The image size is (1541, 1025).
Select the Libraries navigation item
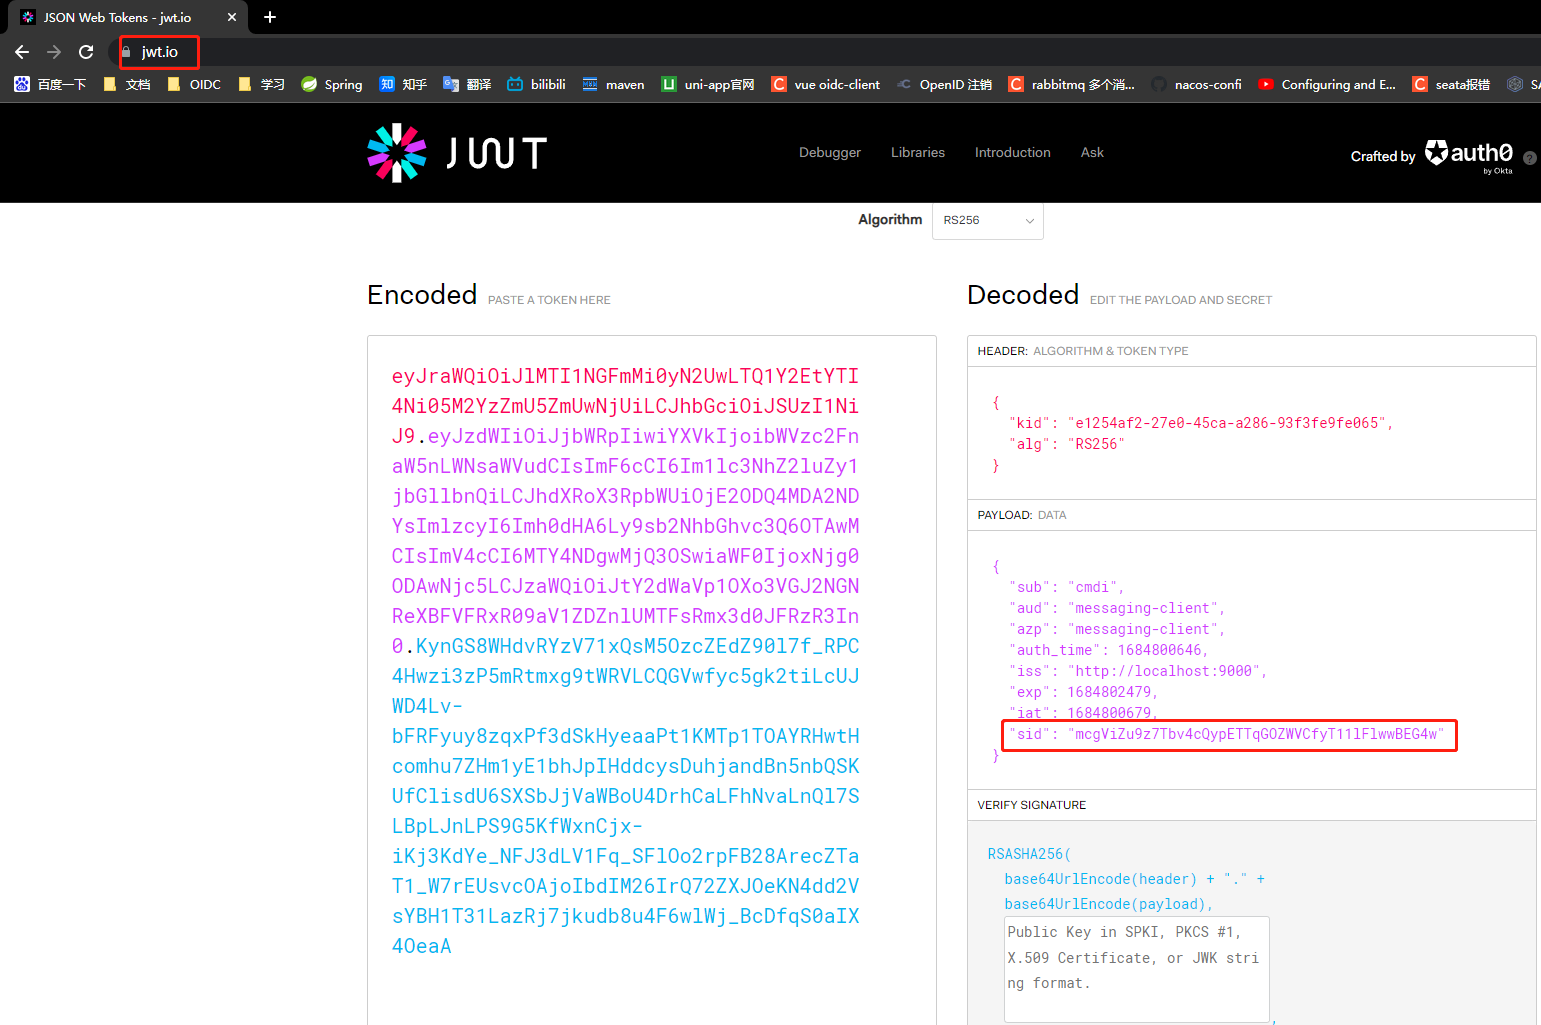coord(917,152)
